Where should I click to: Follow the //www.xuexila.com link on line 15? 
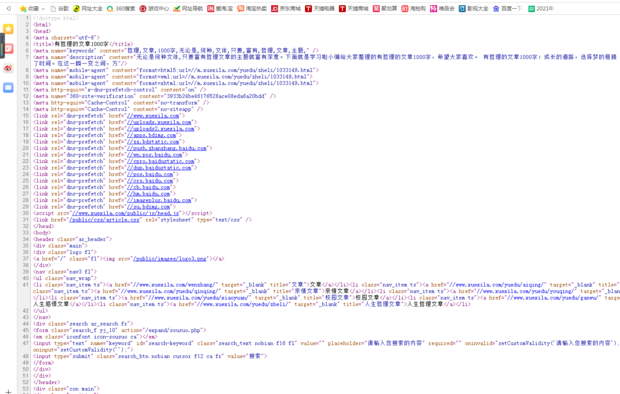[x=153, y=116]
